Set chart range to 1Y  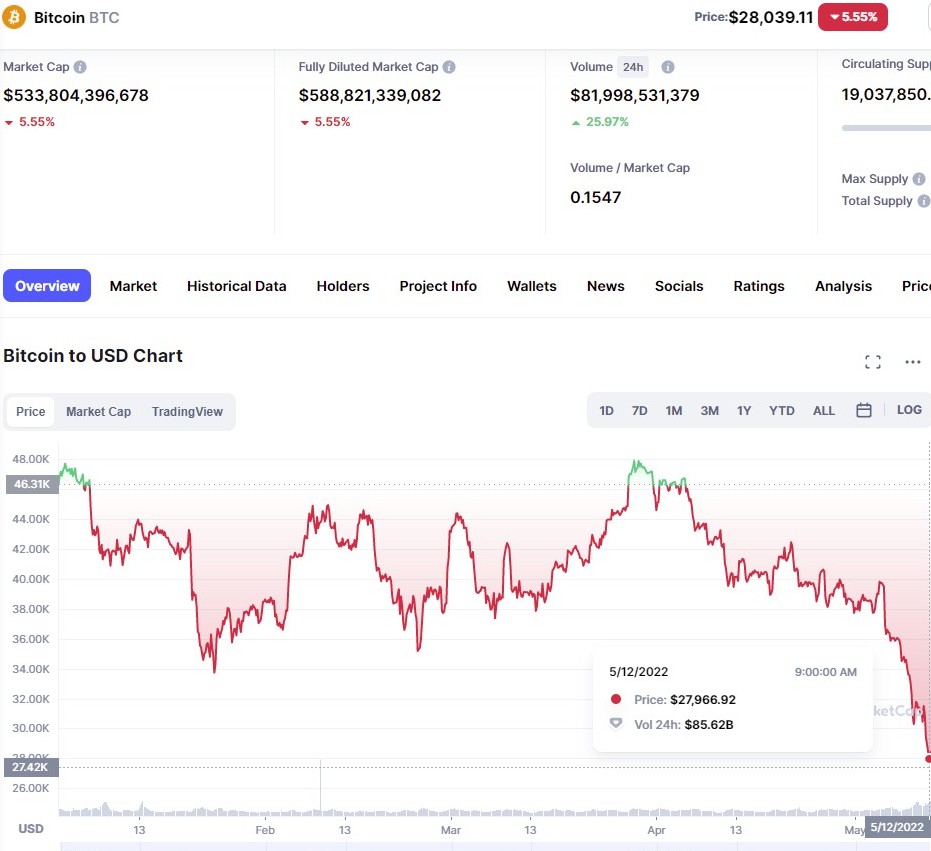tap(744, 410)
